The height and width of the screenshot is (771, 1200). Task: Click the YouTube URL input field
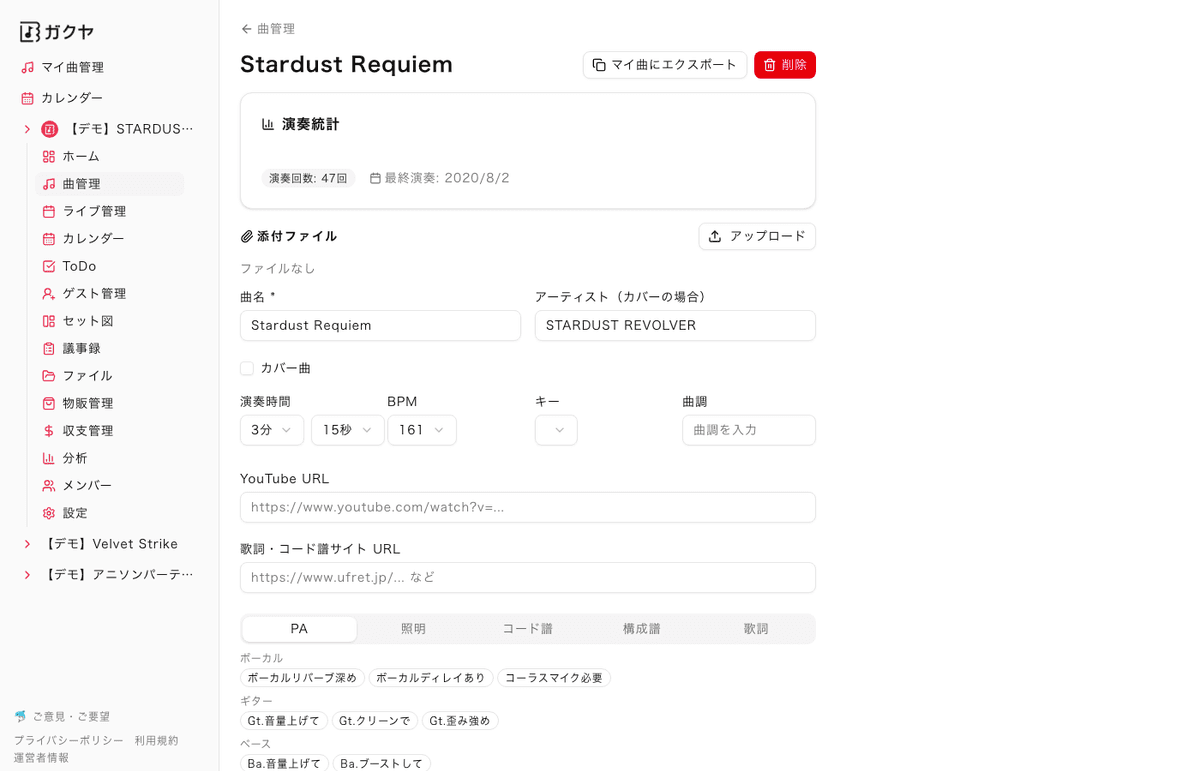point(527,507)
